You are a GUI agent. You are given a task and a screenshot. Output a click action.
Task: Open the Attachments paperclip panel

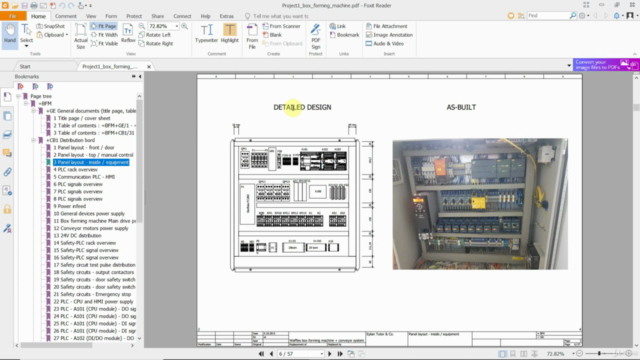(x=7, y=172)
